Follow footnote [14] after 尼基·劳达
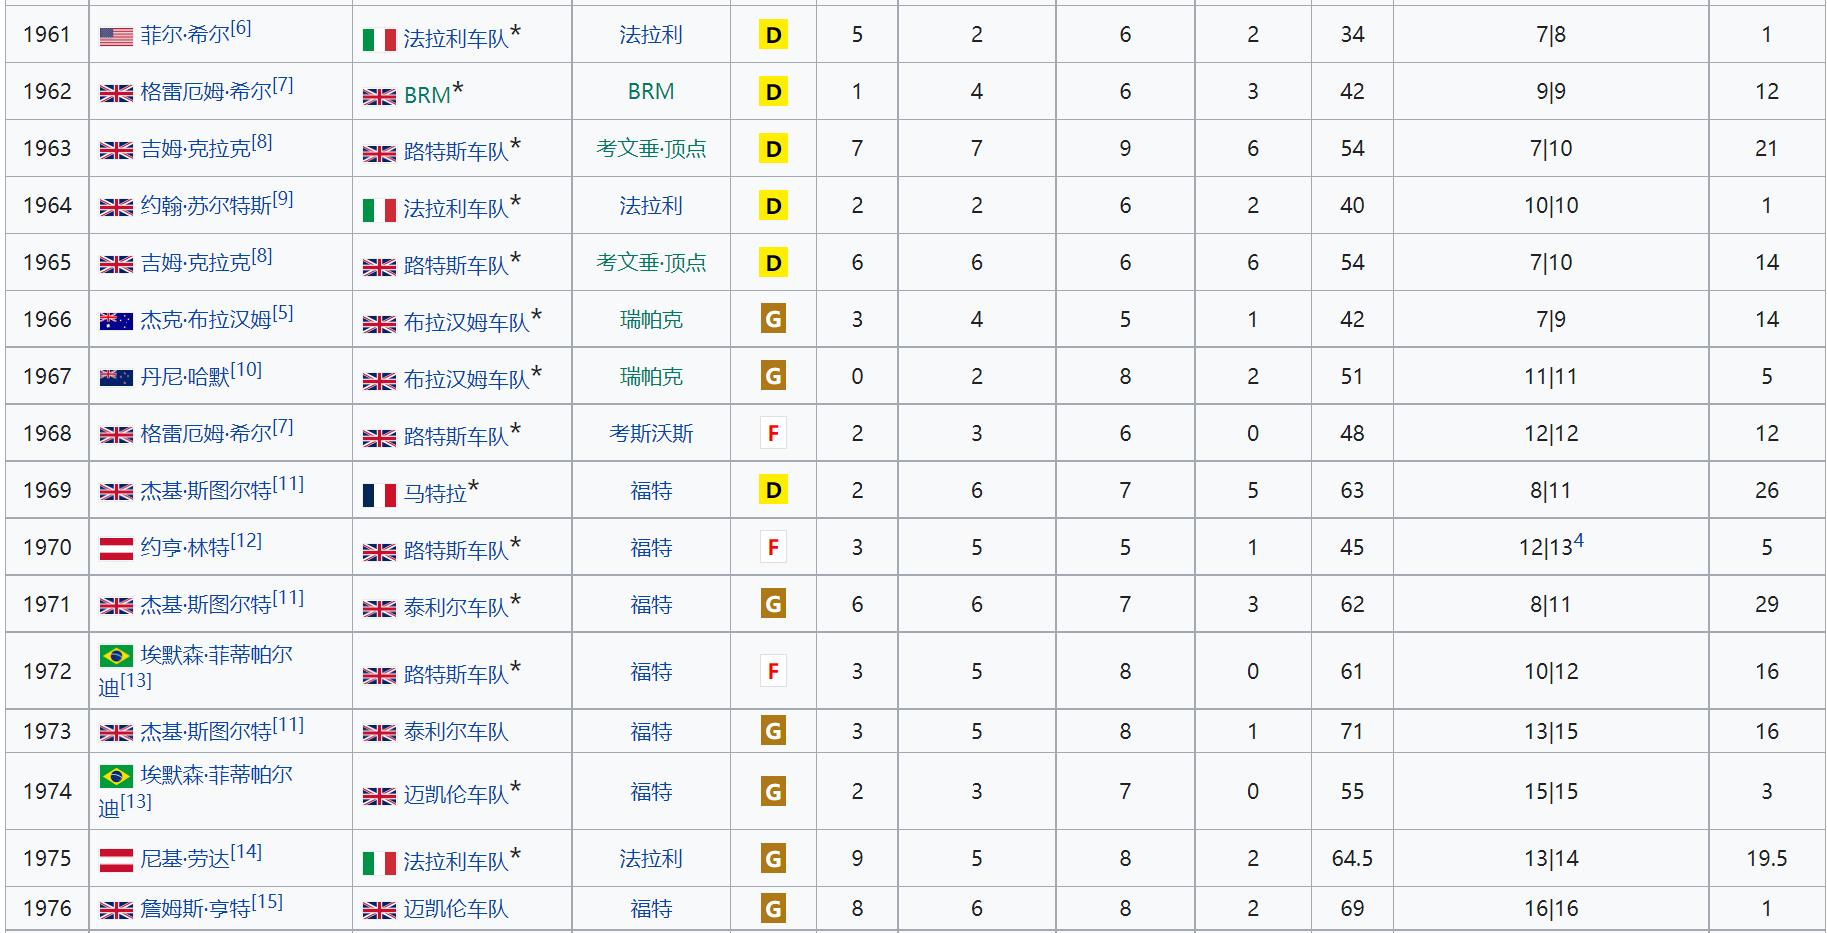The height and width of the screenshot is (933, 1827). 246,852
